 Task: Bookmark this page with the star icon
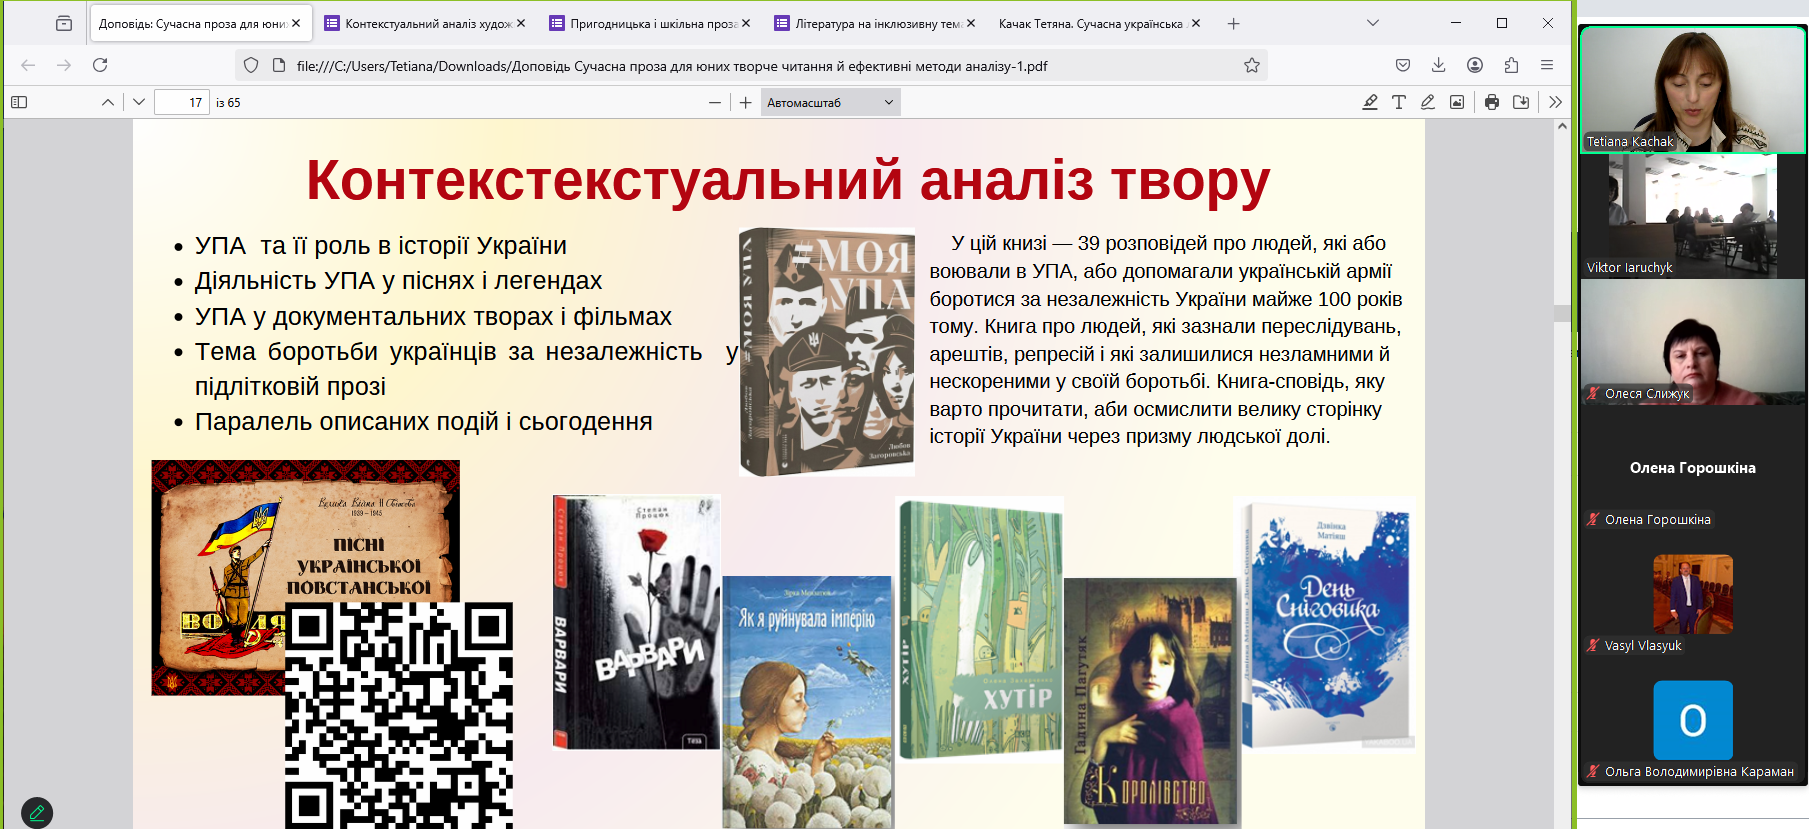click(1251, 65)
